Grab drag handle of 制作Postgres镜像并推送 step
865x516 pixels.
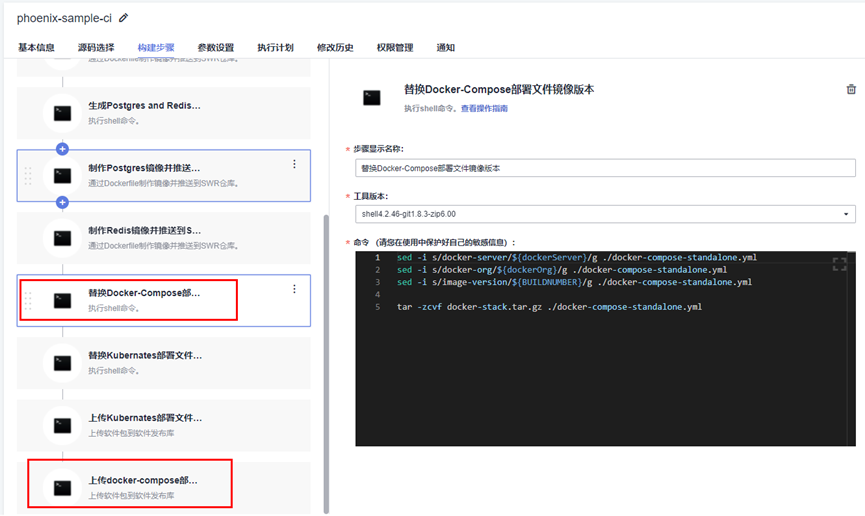point(28,175)
